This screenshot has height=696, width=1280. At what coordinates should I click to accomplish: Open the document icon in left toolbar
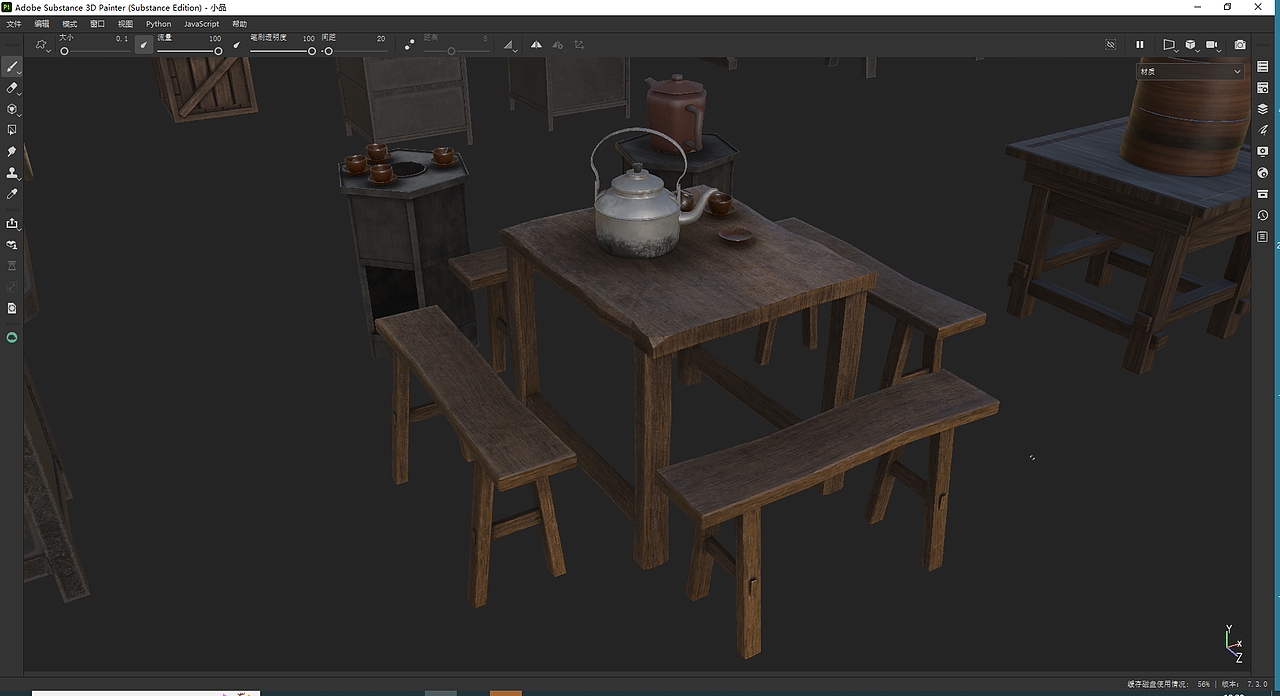[x=12, y=309]
